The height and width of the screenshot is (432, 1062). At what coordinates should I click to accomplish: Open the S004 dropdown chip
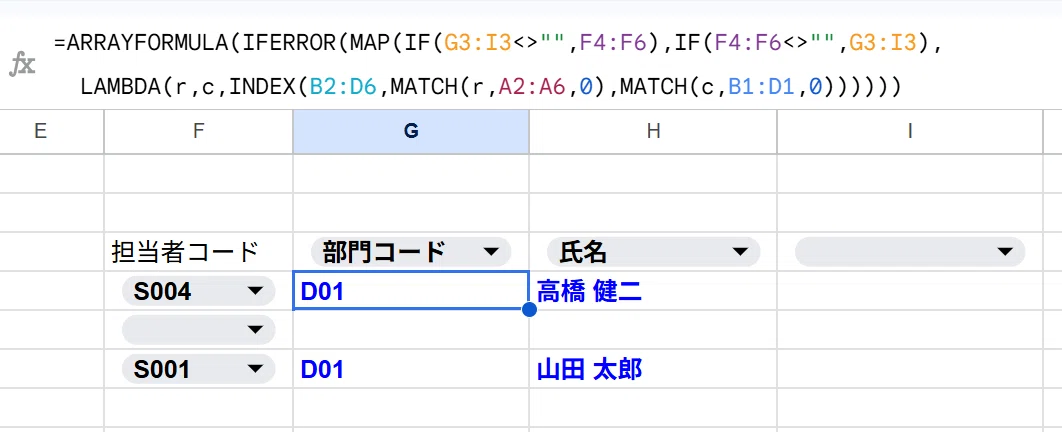198,291
